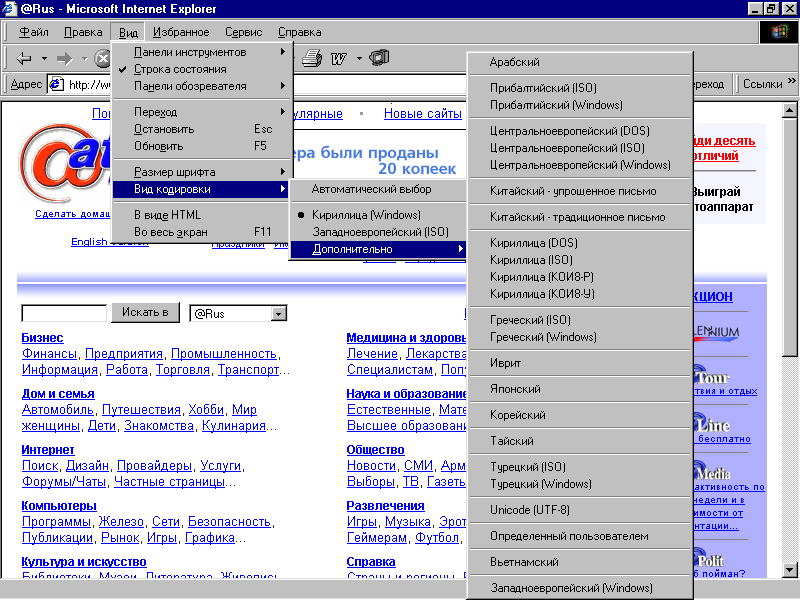Choose Западноевропейский (ISO) encoding
This screenshot has width=800, height=600.
click(x=378, y=232)
